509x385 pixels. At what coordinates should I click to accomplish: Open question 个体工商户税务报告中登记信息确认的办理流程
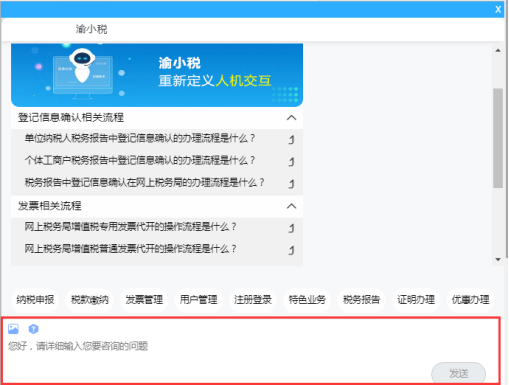140,161
